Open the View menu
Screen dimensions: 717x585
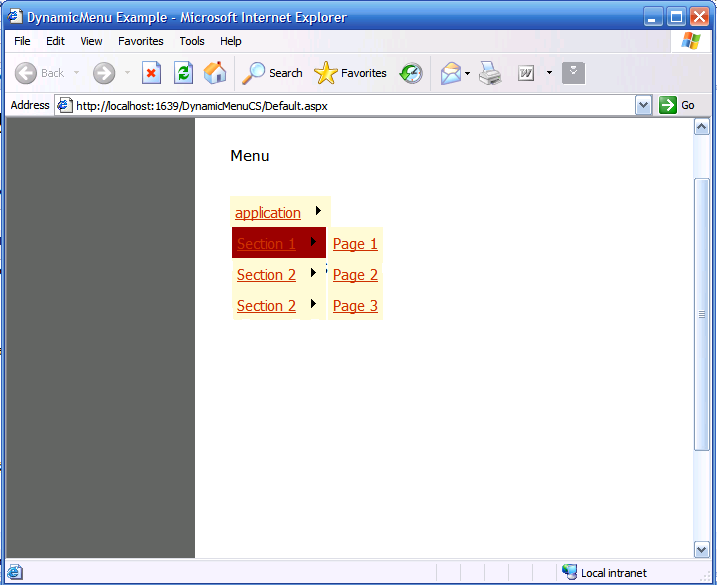tap(91, 41)
